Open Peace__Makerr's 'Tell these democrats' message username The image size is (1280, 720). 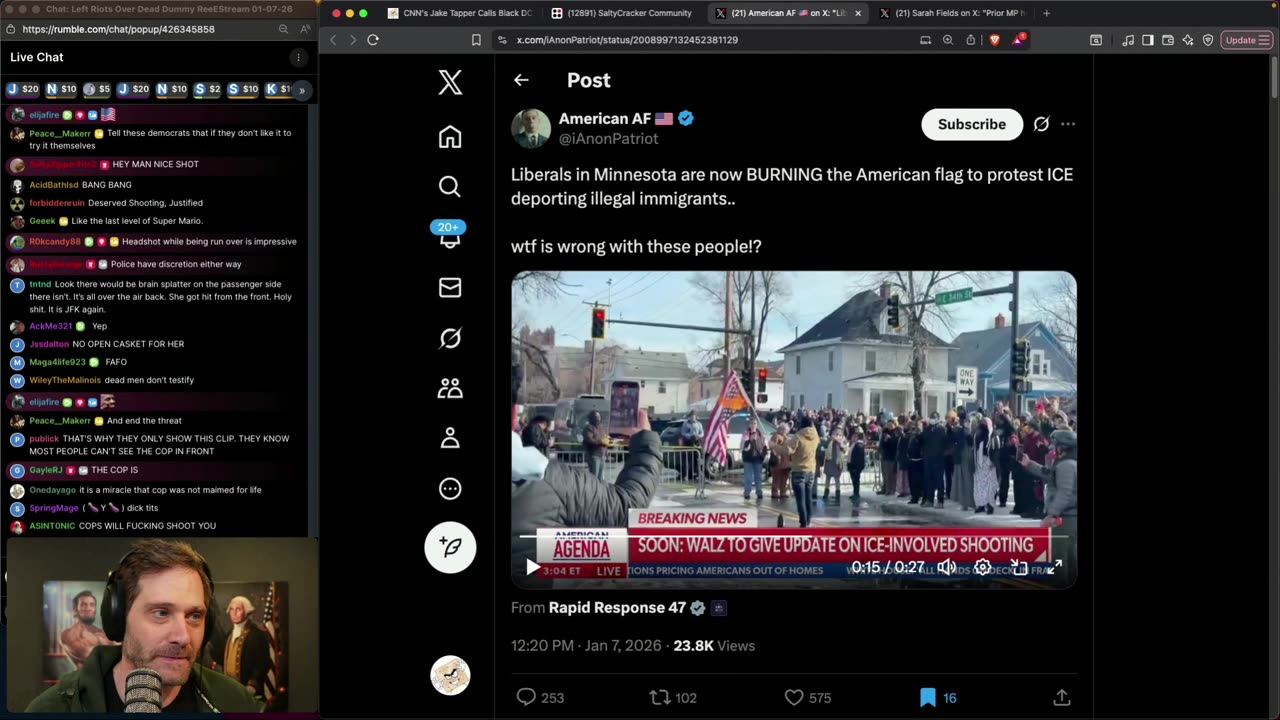click(x=60, y=133)
